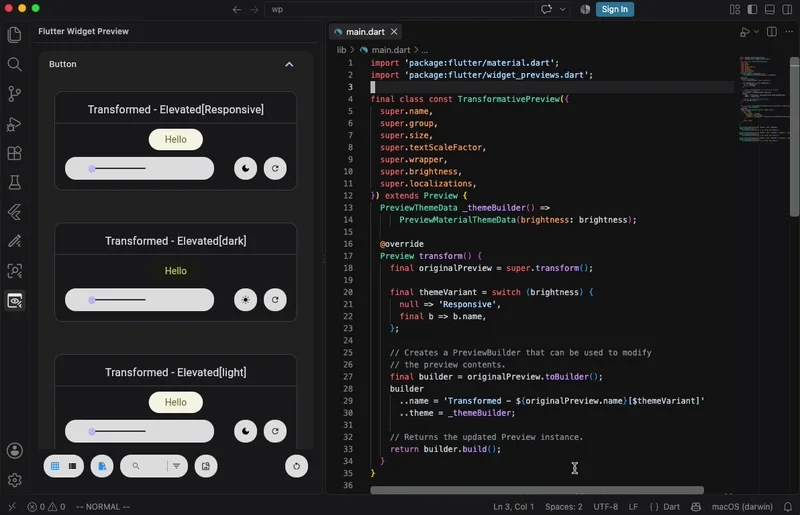Open the Flutter Widget Preview sidebar icon
Viewport: 800px width, 515px height.
[x=14, y=301]
